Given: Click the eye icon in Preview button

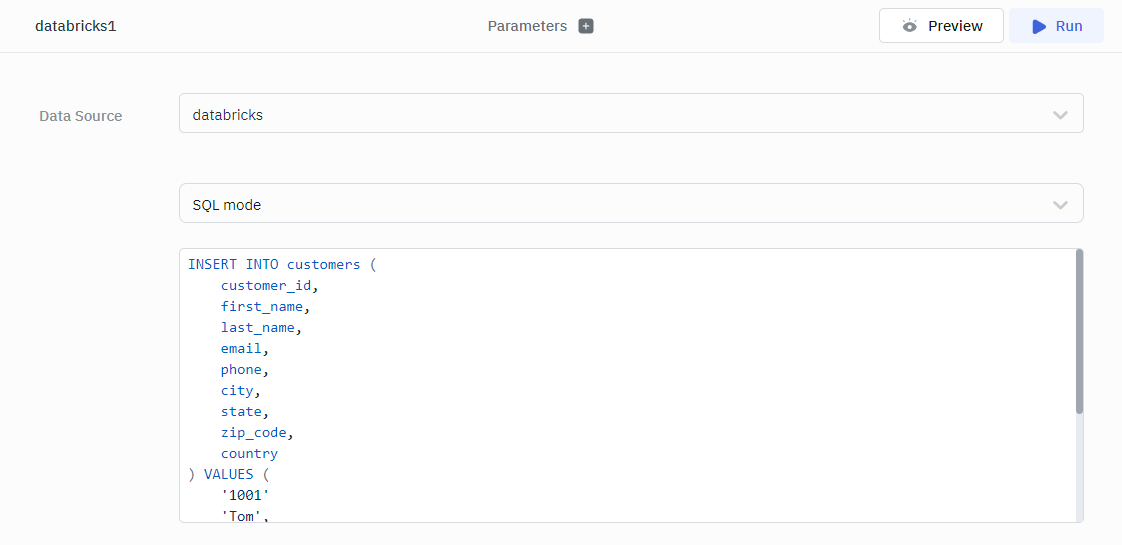Looking at the screenshot, I should pyautogui.click(x=909, y=26).
